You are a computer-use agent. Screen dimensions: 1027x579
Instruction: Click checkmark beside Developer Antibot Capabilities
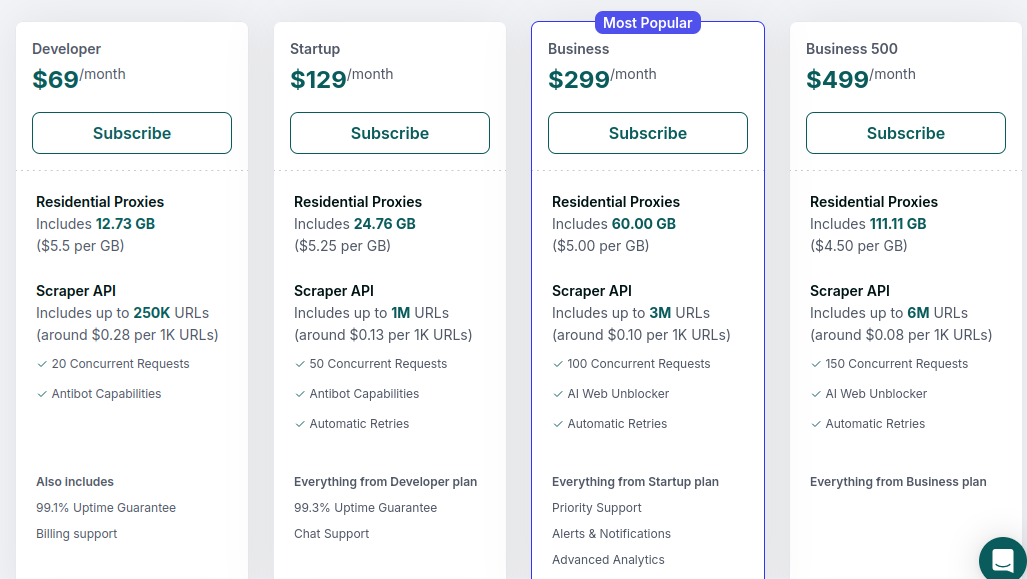42,394
